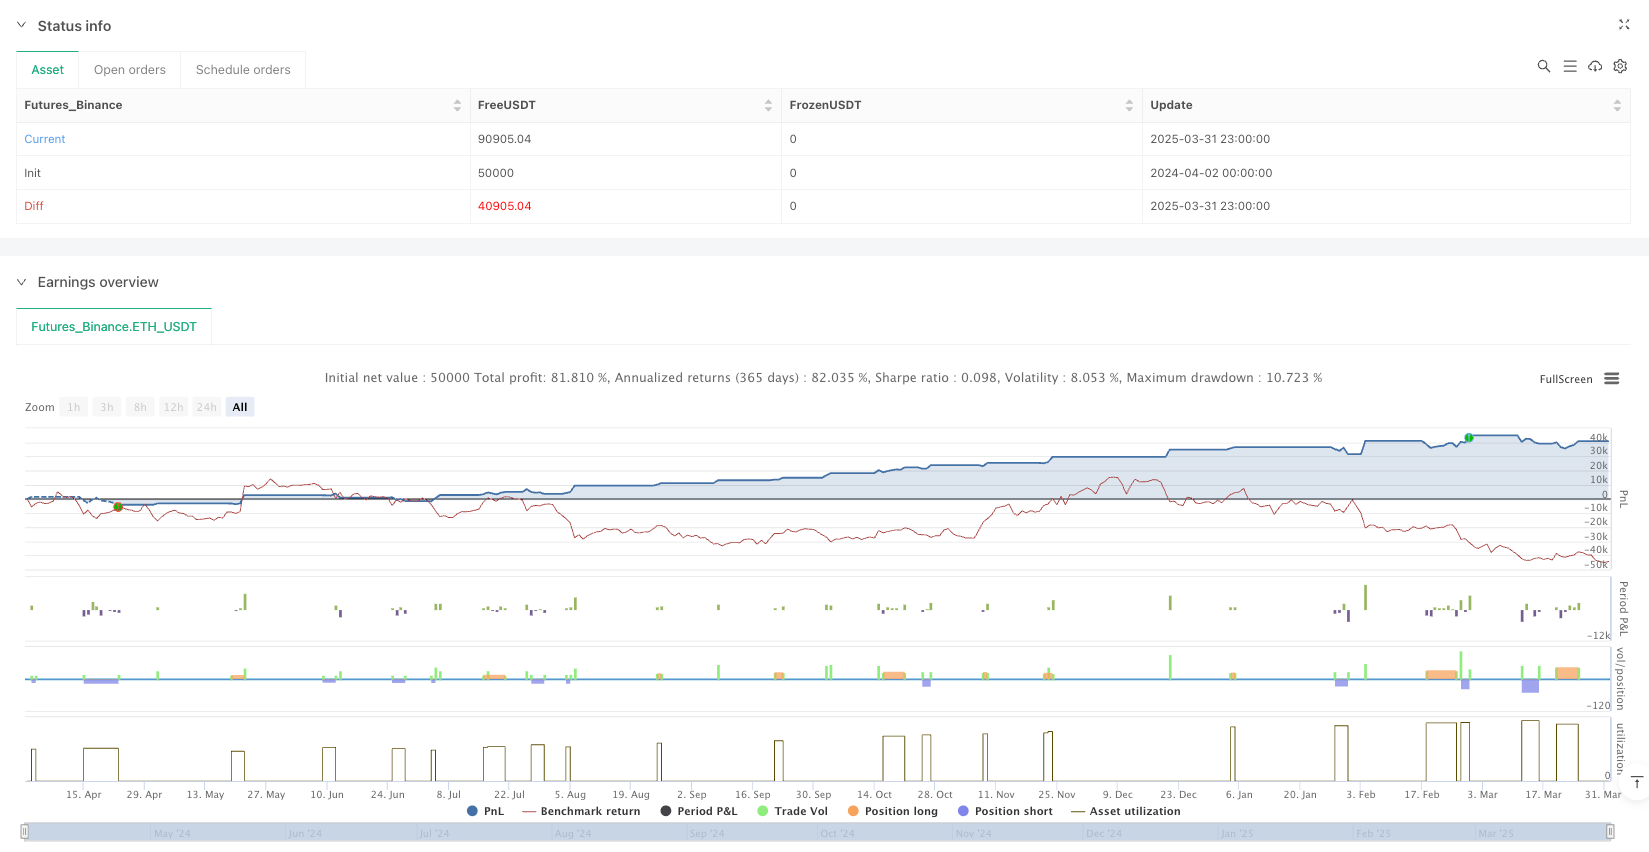Click the left handle of the range navigator

pyautogui.click(x=25, y=831)
